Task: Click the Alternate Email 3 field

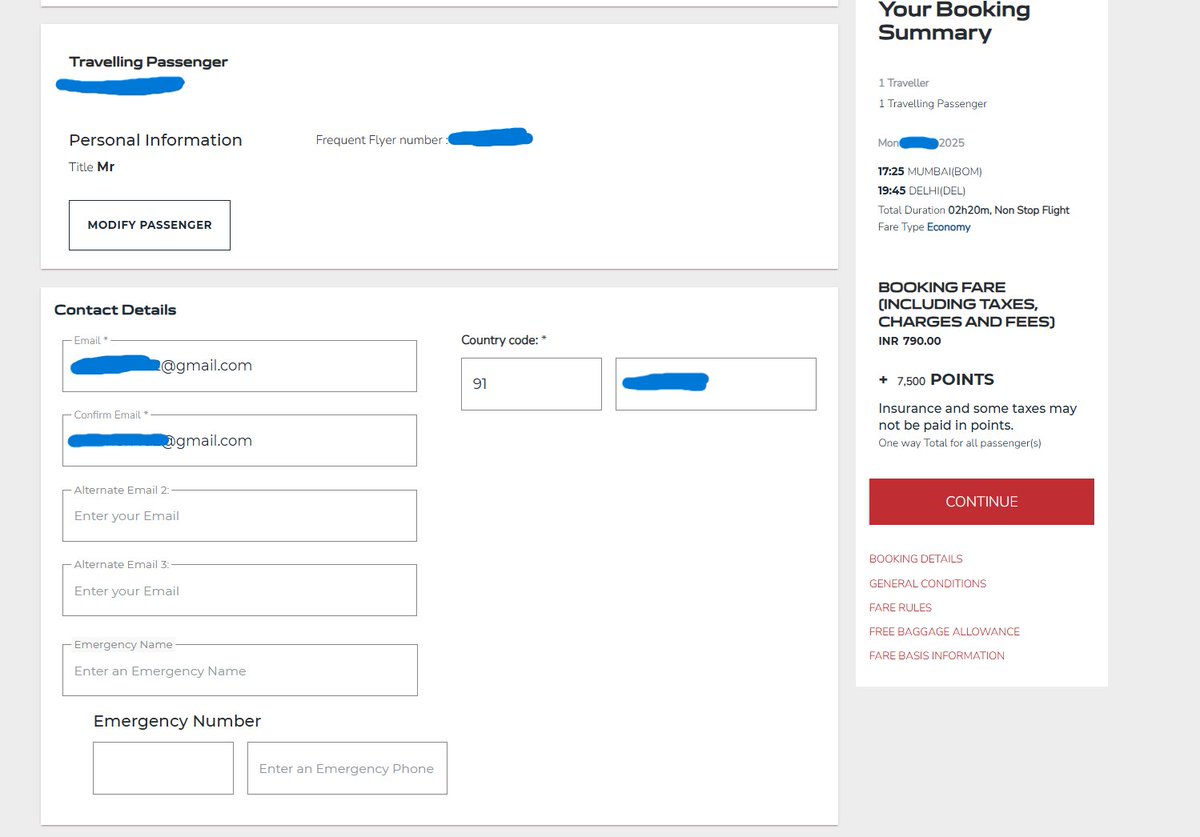Action: [239, 590]
